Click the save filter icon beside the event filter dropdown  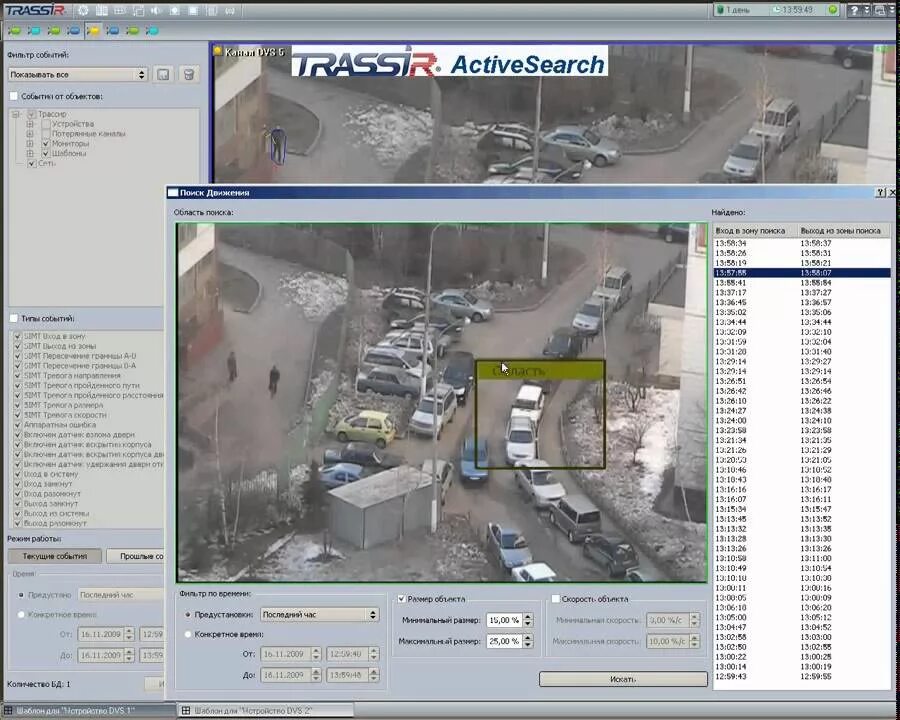pyautogui.click(x=164, y=75)
